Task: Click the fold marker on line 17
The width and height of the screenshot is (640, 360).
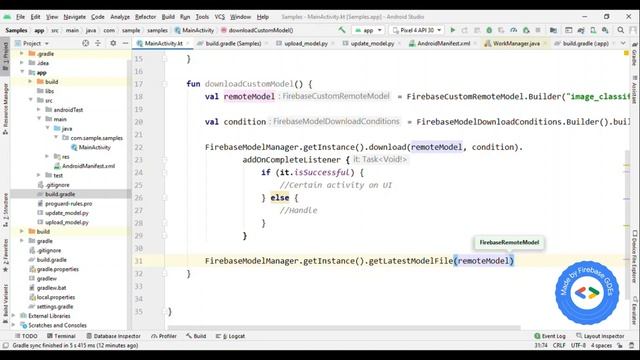Action: (x=165, y=84)
